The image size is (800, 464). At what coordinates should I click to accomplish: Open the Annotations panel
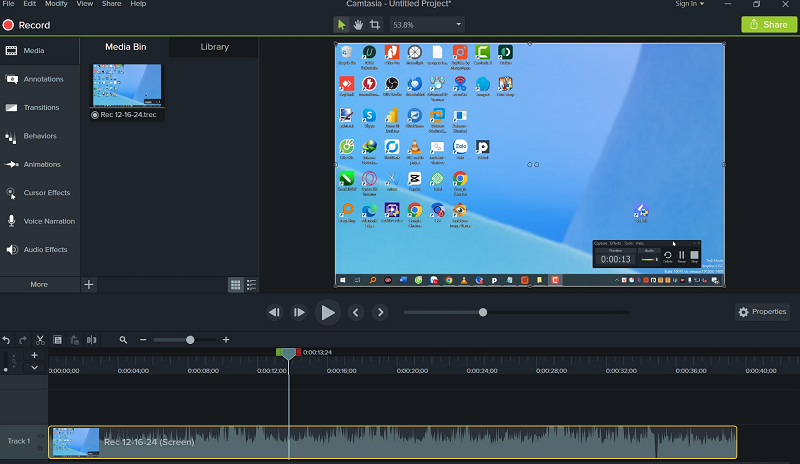pos(39,79)
